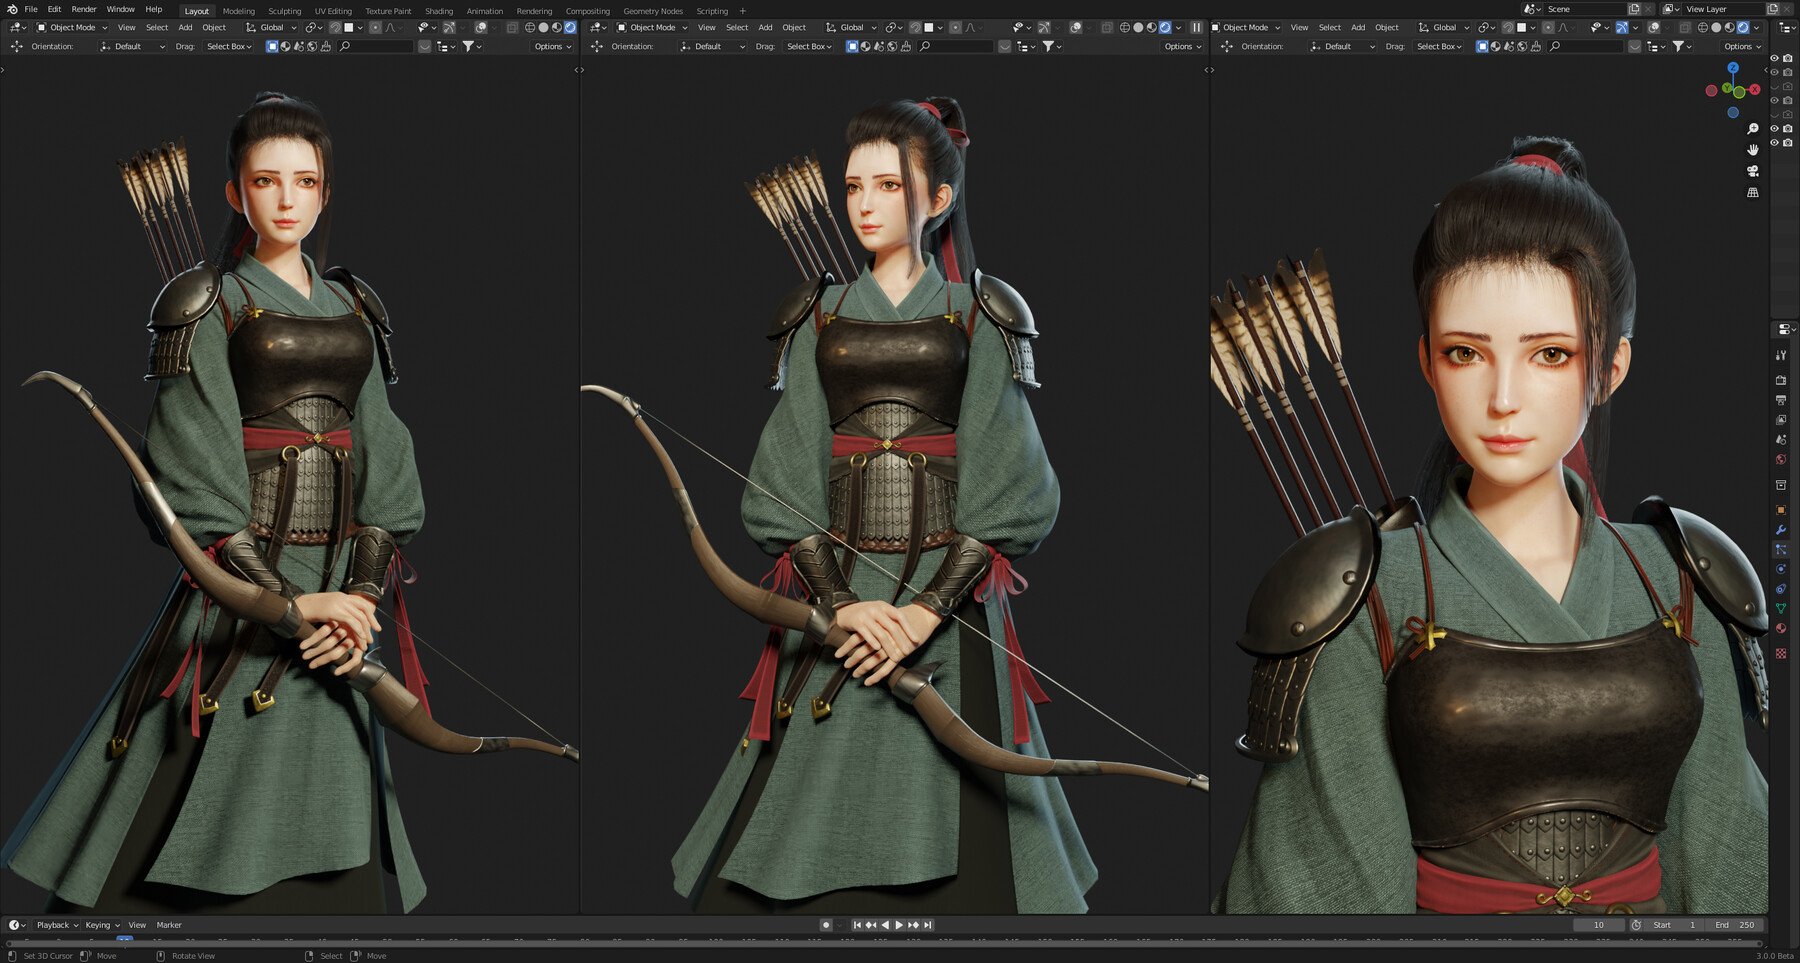Enable X-ray toggle in the right viewport
The height and width of the screenshot is (963, 1800).
1686,27
